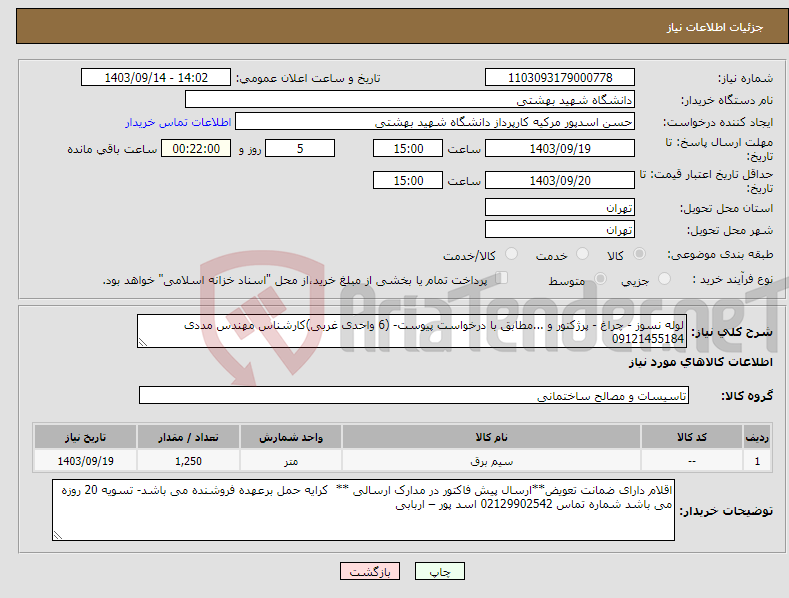Click the delivery city field تهران
This screenshot has height=598, width=789.
click(x=560, y=230)
